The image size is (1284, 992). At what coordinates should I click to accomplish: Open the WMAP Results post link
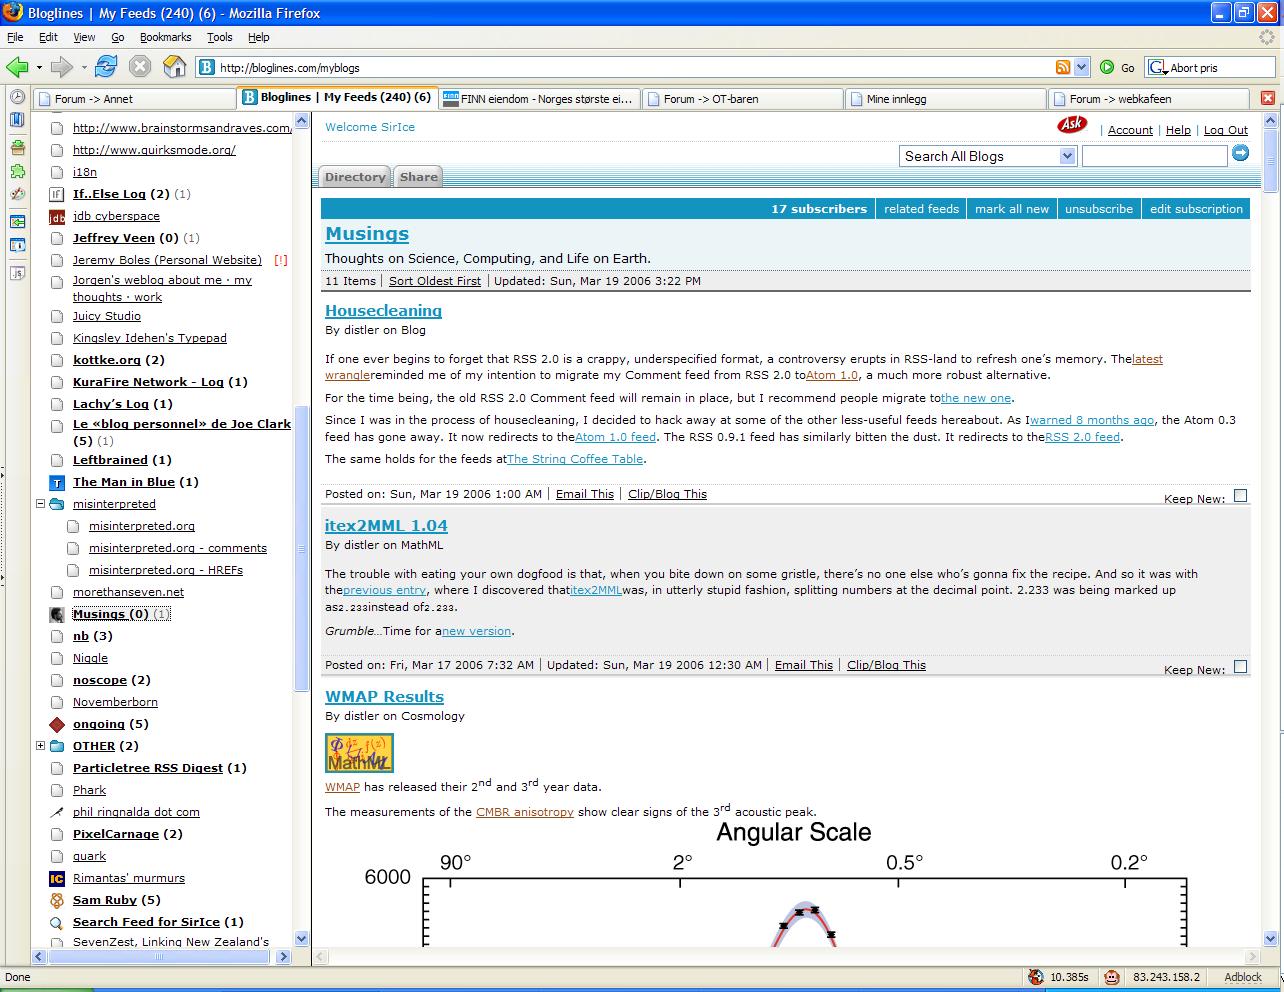point(384,697)
